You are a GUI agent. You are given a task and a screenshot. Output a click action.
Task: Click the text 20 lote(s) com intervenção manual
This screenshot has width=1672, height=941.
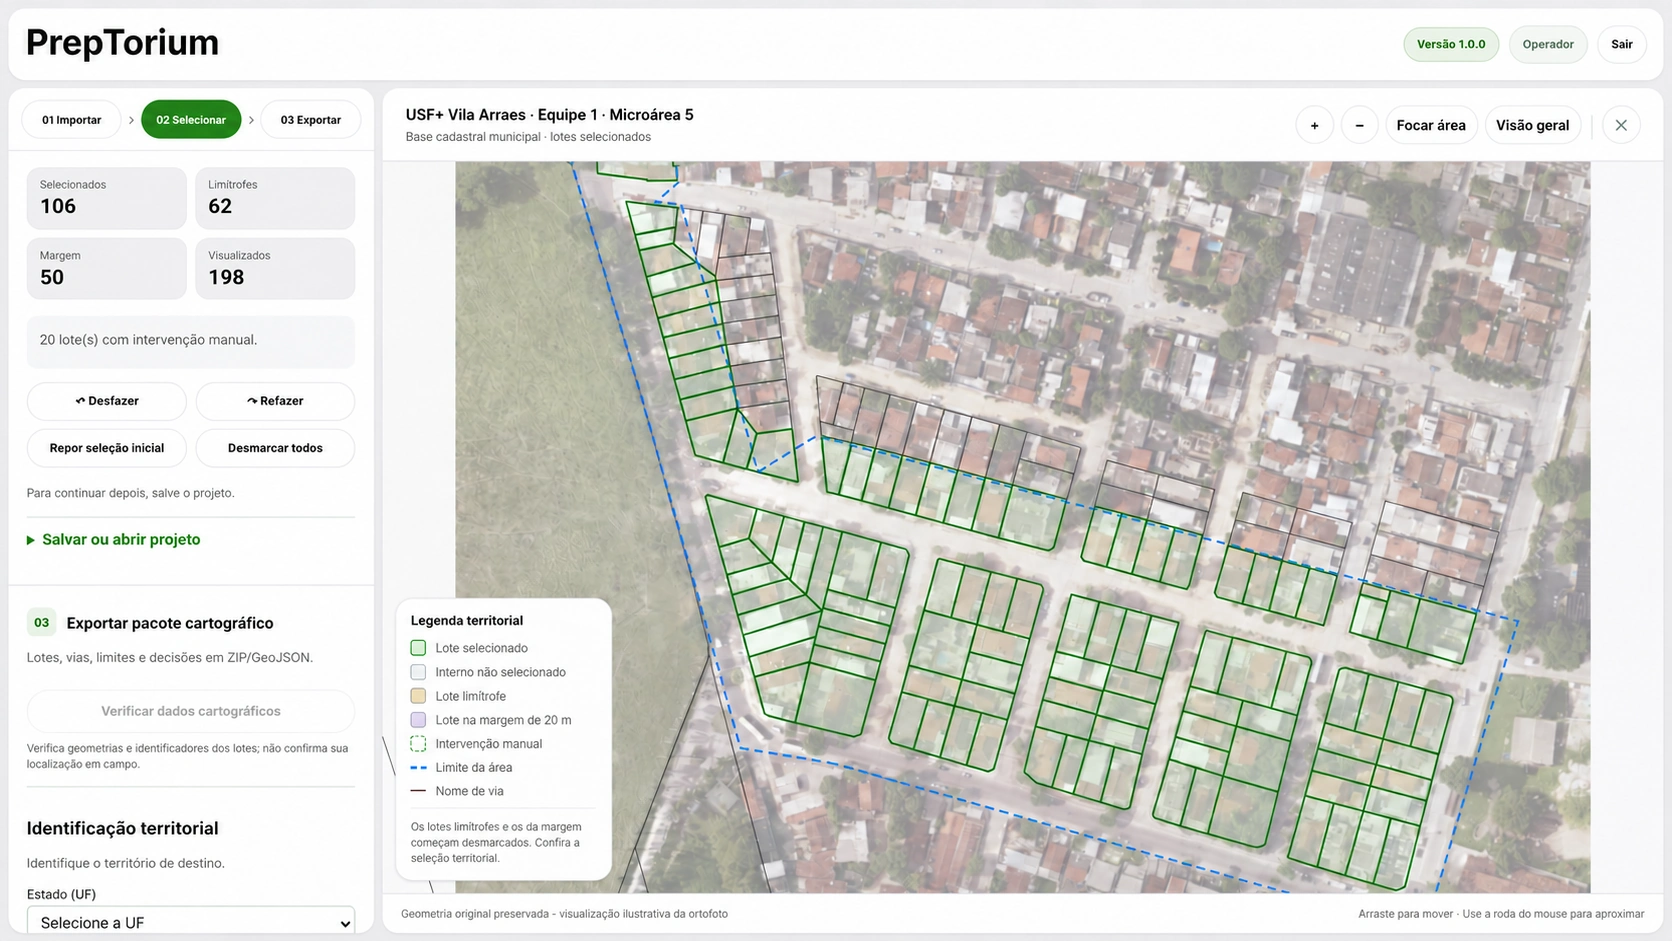149,340
